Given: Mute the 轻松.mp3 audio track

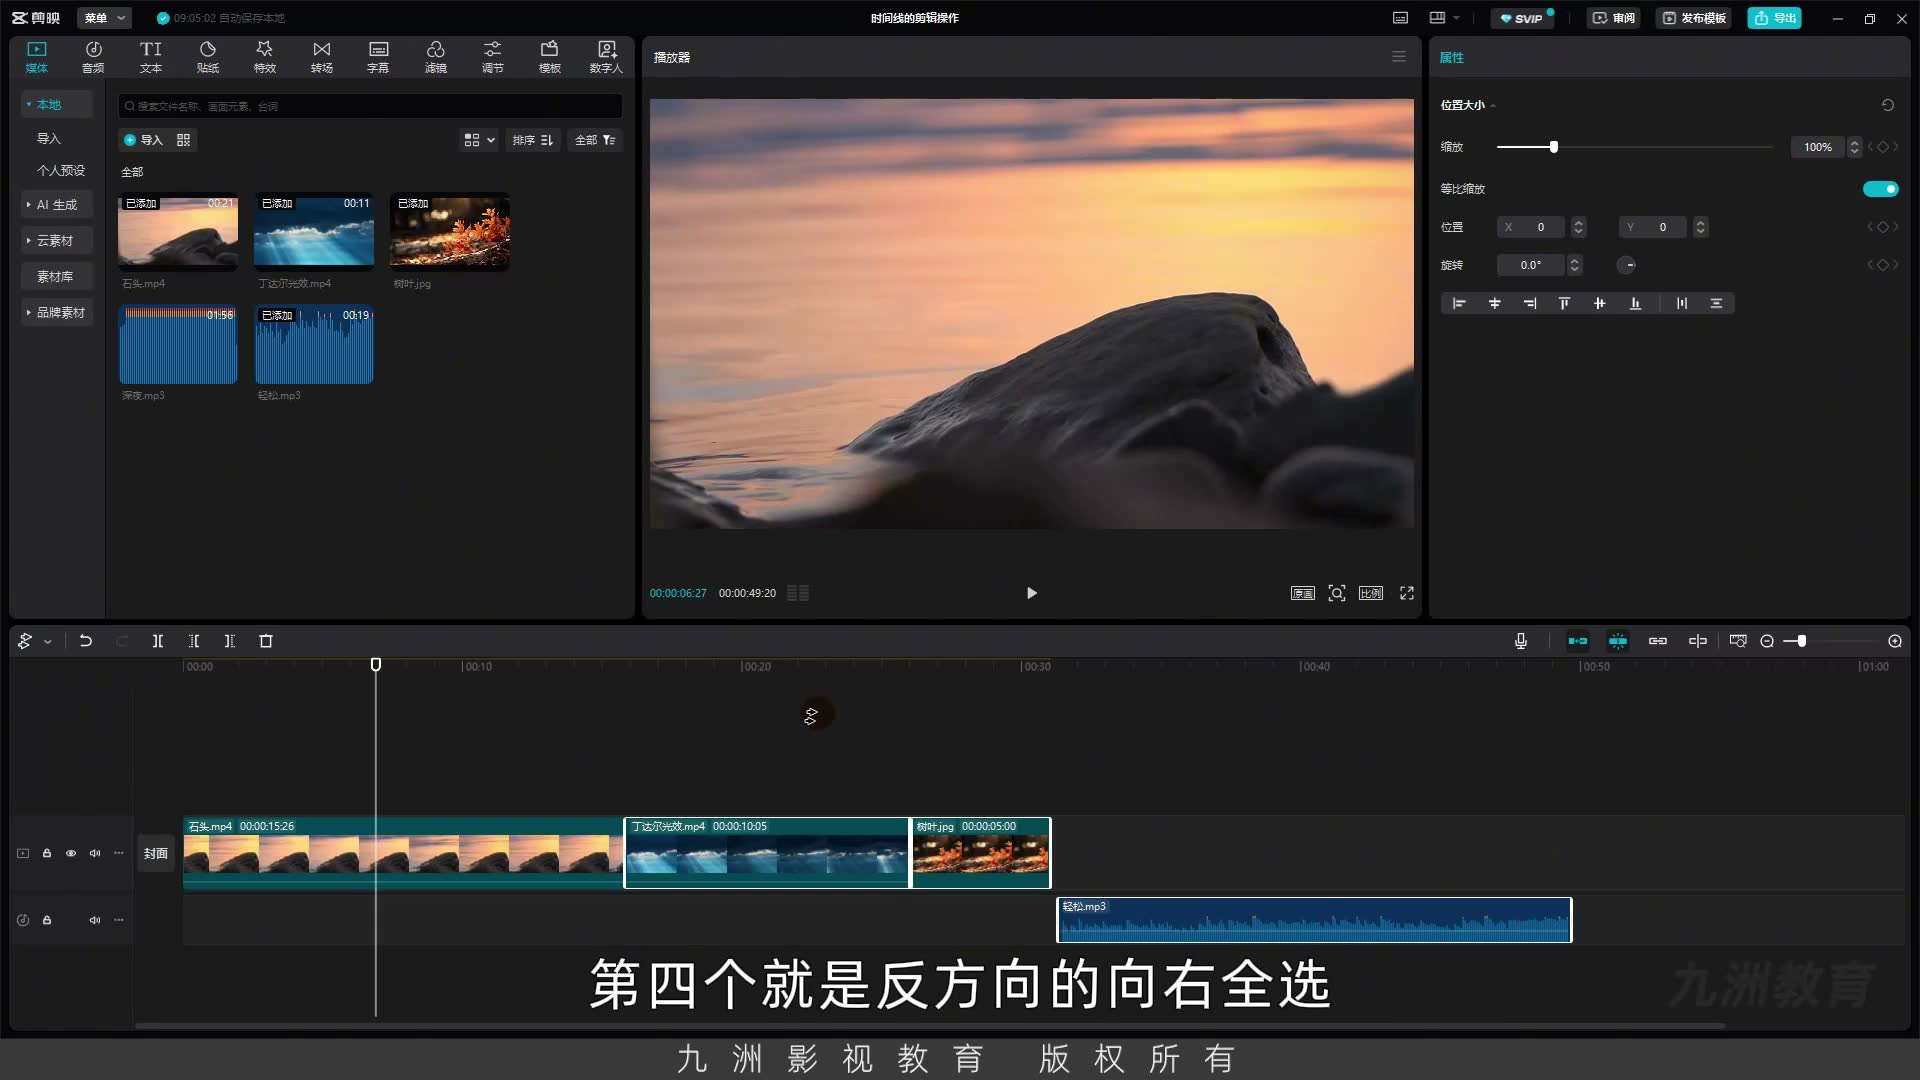Looking at the screenshot, I should 95,920.
